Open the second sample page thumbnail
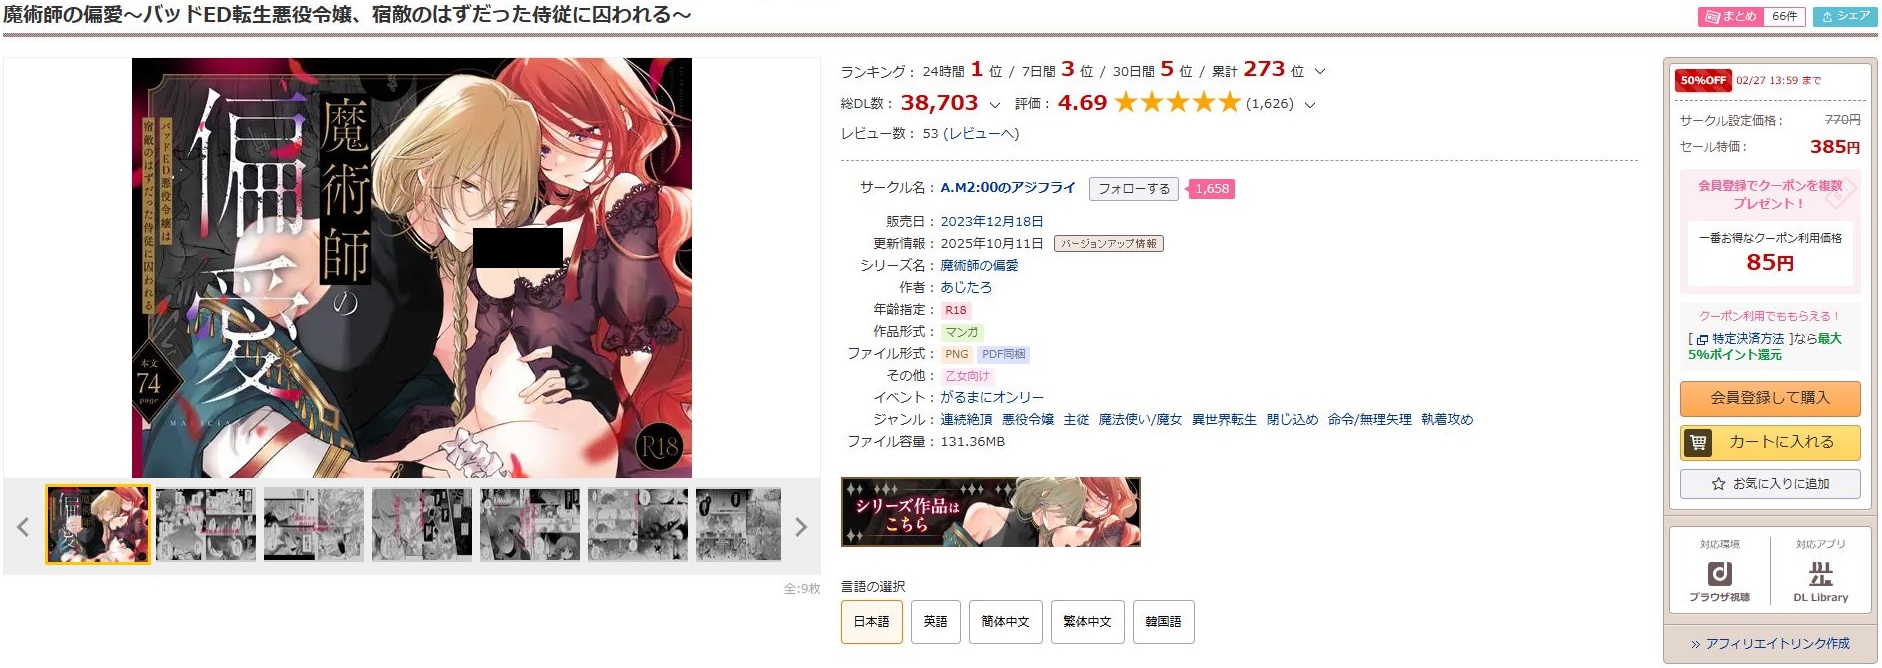Screen dimensions: 1882x668 tap(206, 525)
